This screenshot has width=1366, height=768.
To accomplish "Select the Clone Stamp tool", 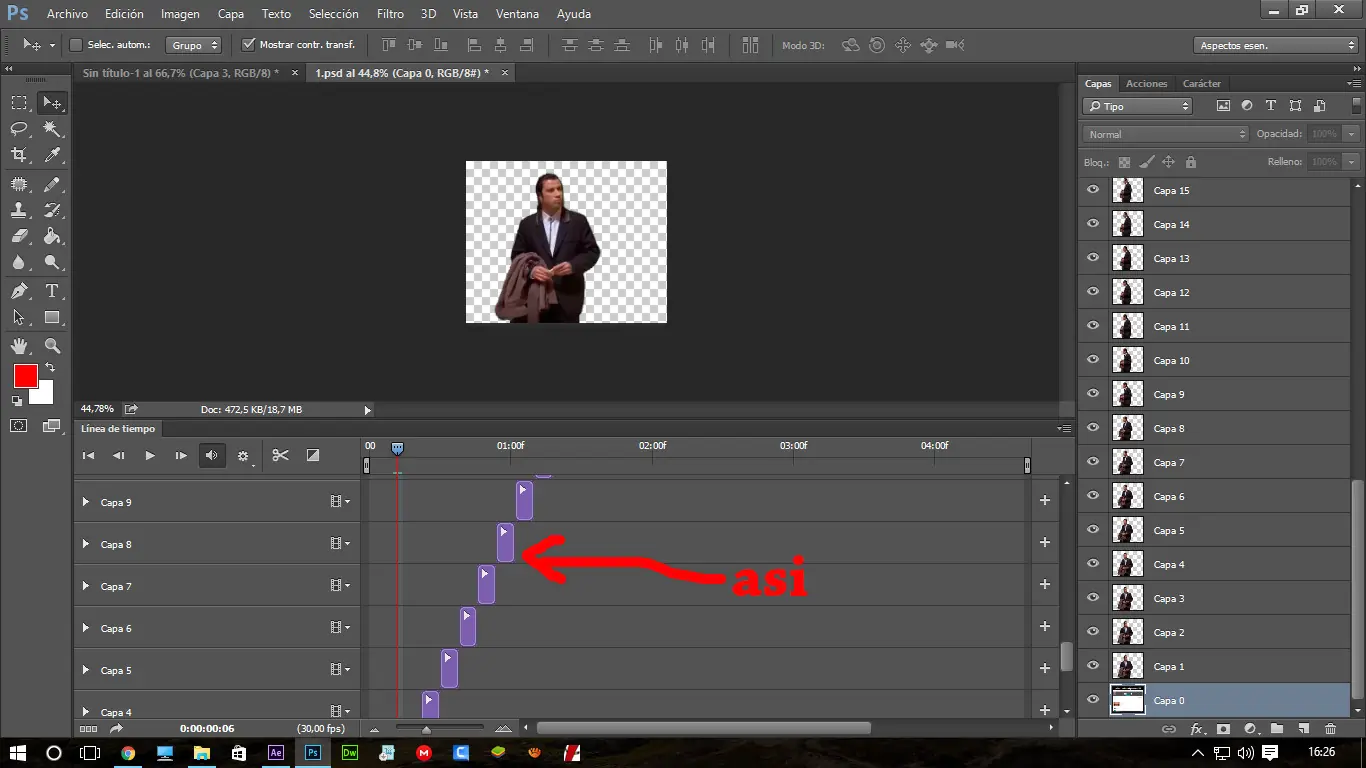I will click(x=19, y=210).
